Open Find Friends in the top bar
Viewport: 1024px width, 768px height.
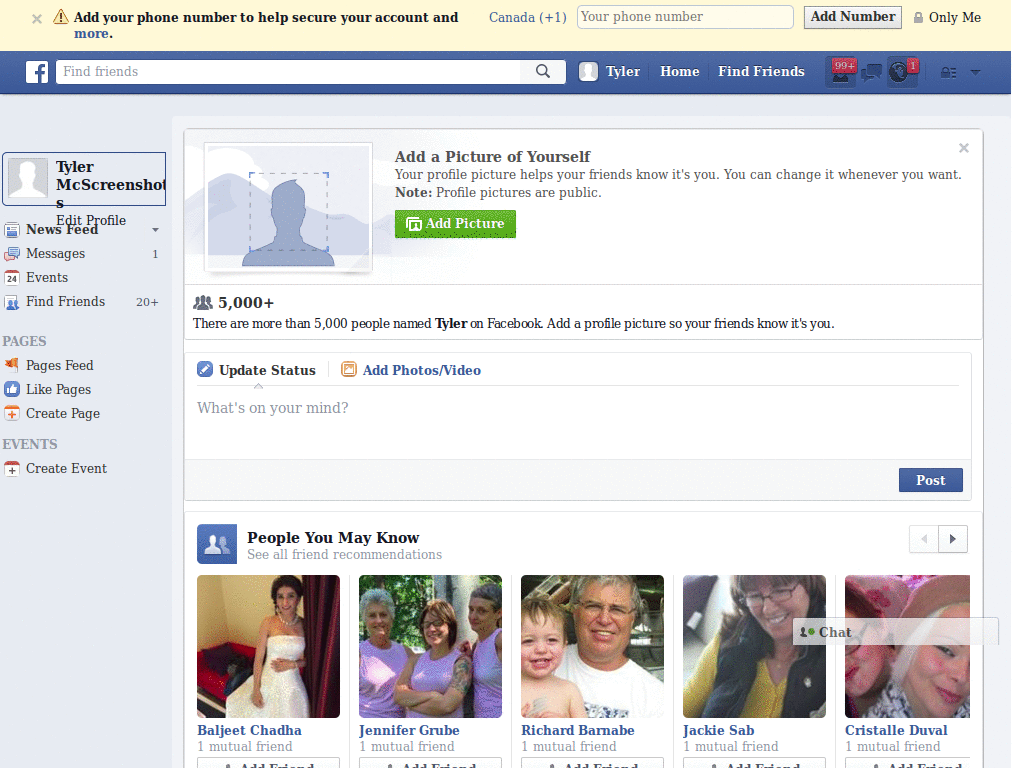coord(761,71)
